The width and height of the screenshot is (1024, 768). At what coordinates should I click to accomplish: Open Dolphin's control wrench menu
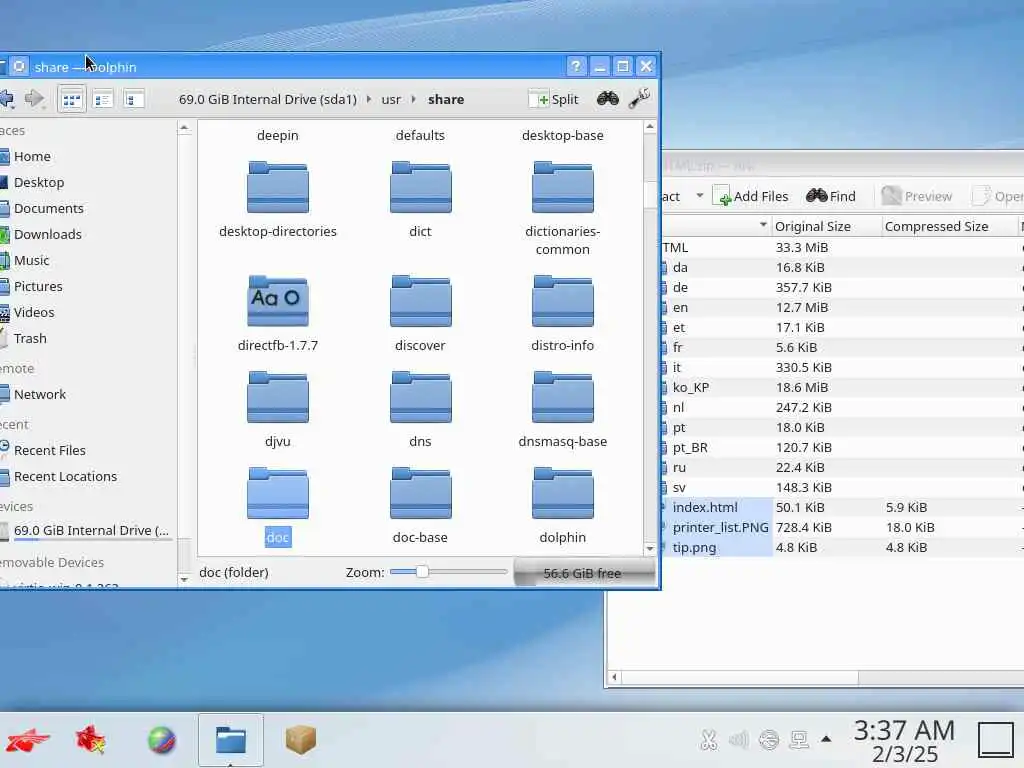coord(639,99)
